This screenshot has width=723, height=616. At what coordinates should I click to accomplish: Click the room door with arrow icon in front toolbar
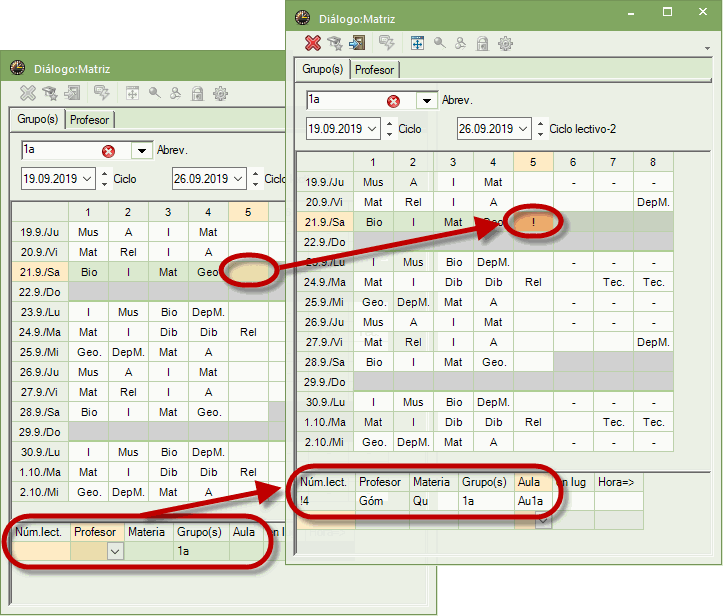pyautogui.click(x=357, y=43)
